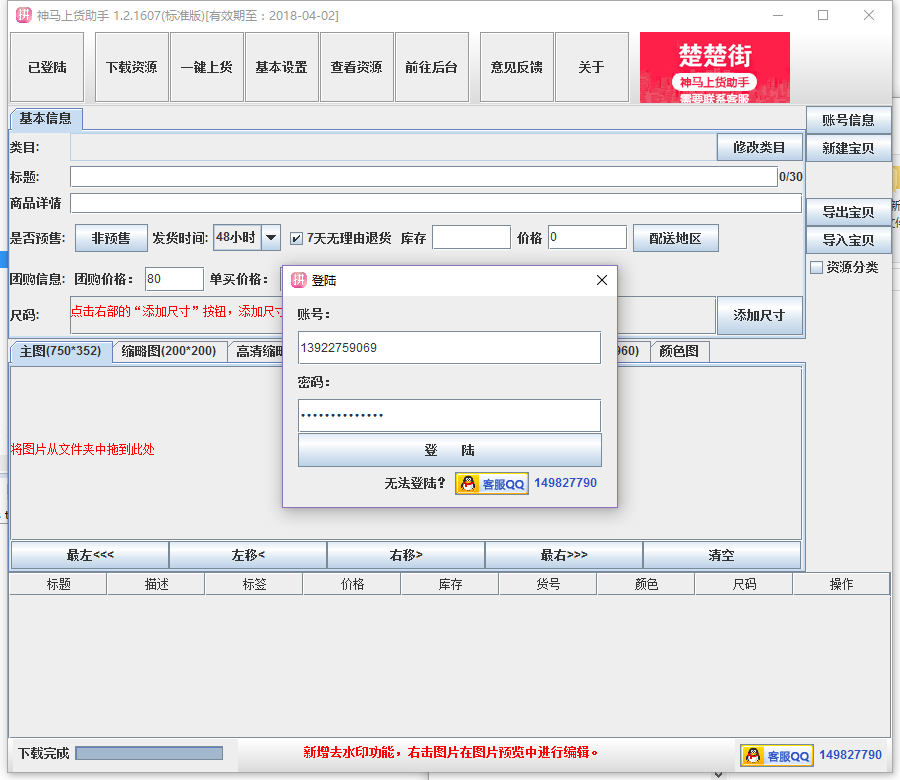900x780 pixels.
Task: Select the 基本信息 tab
Action: [x=46, y=118]
